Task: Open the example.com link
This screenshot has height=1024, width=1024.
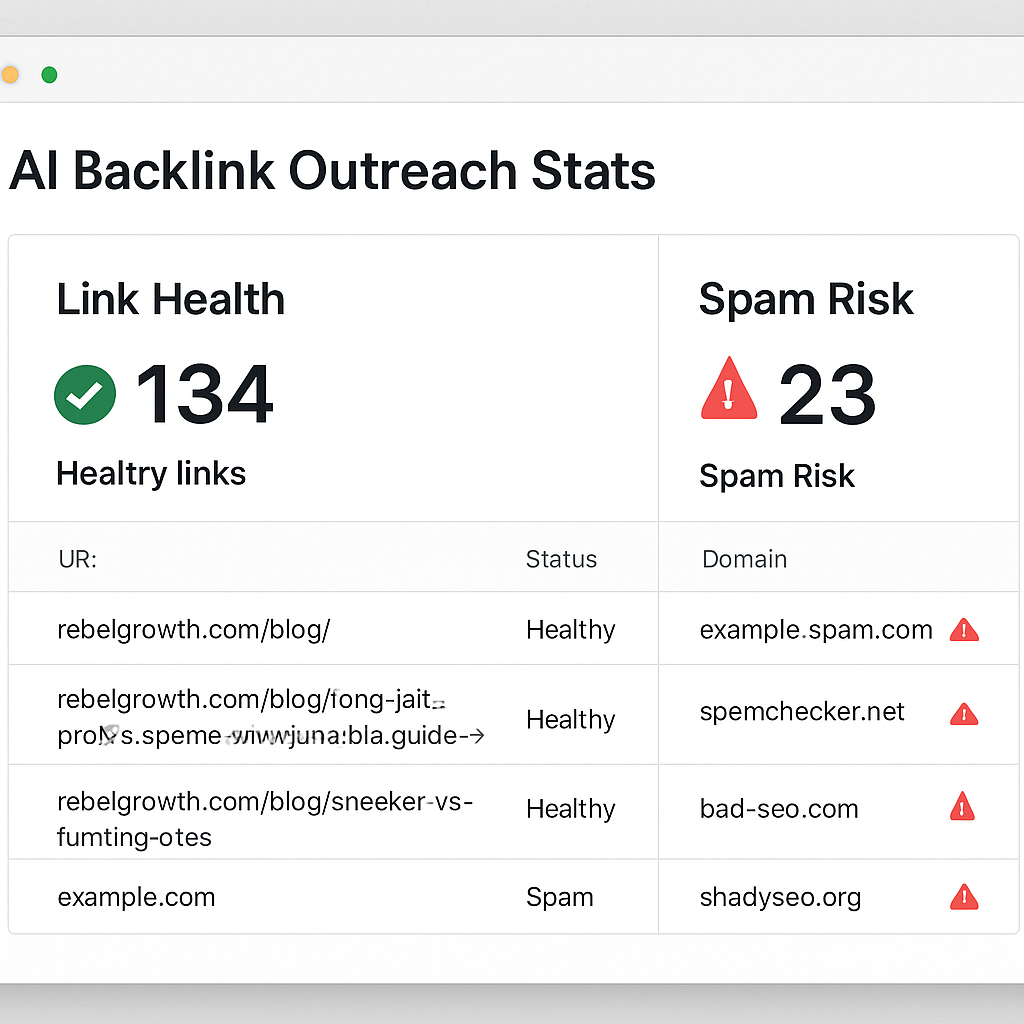Action: [x=136, y=897]
